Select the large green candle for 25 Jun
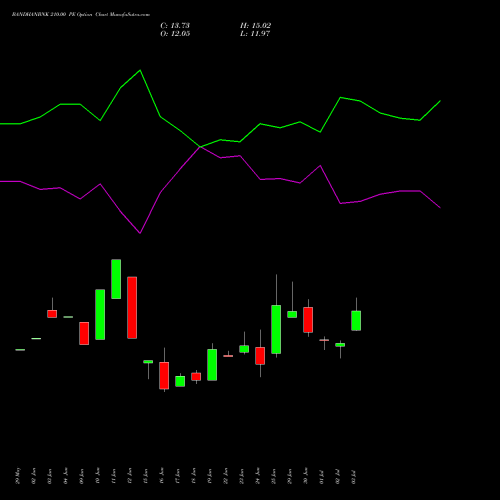Screen dimensions: 500x500 pos(276,329)
